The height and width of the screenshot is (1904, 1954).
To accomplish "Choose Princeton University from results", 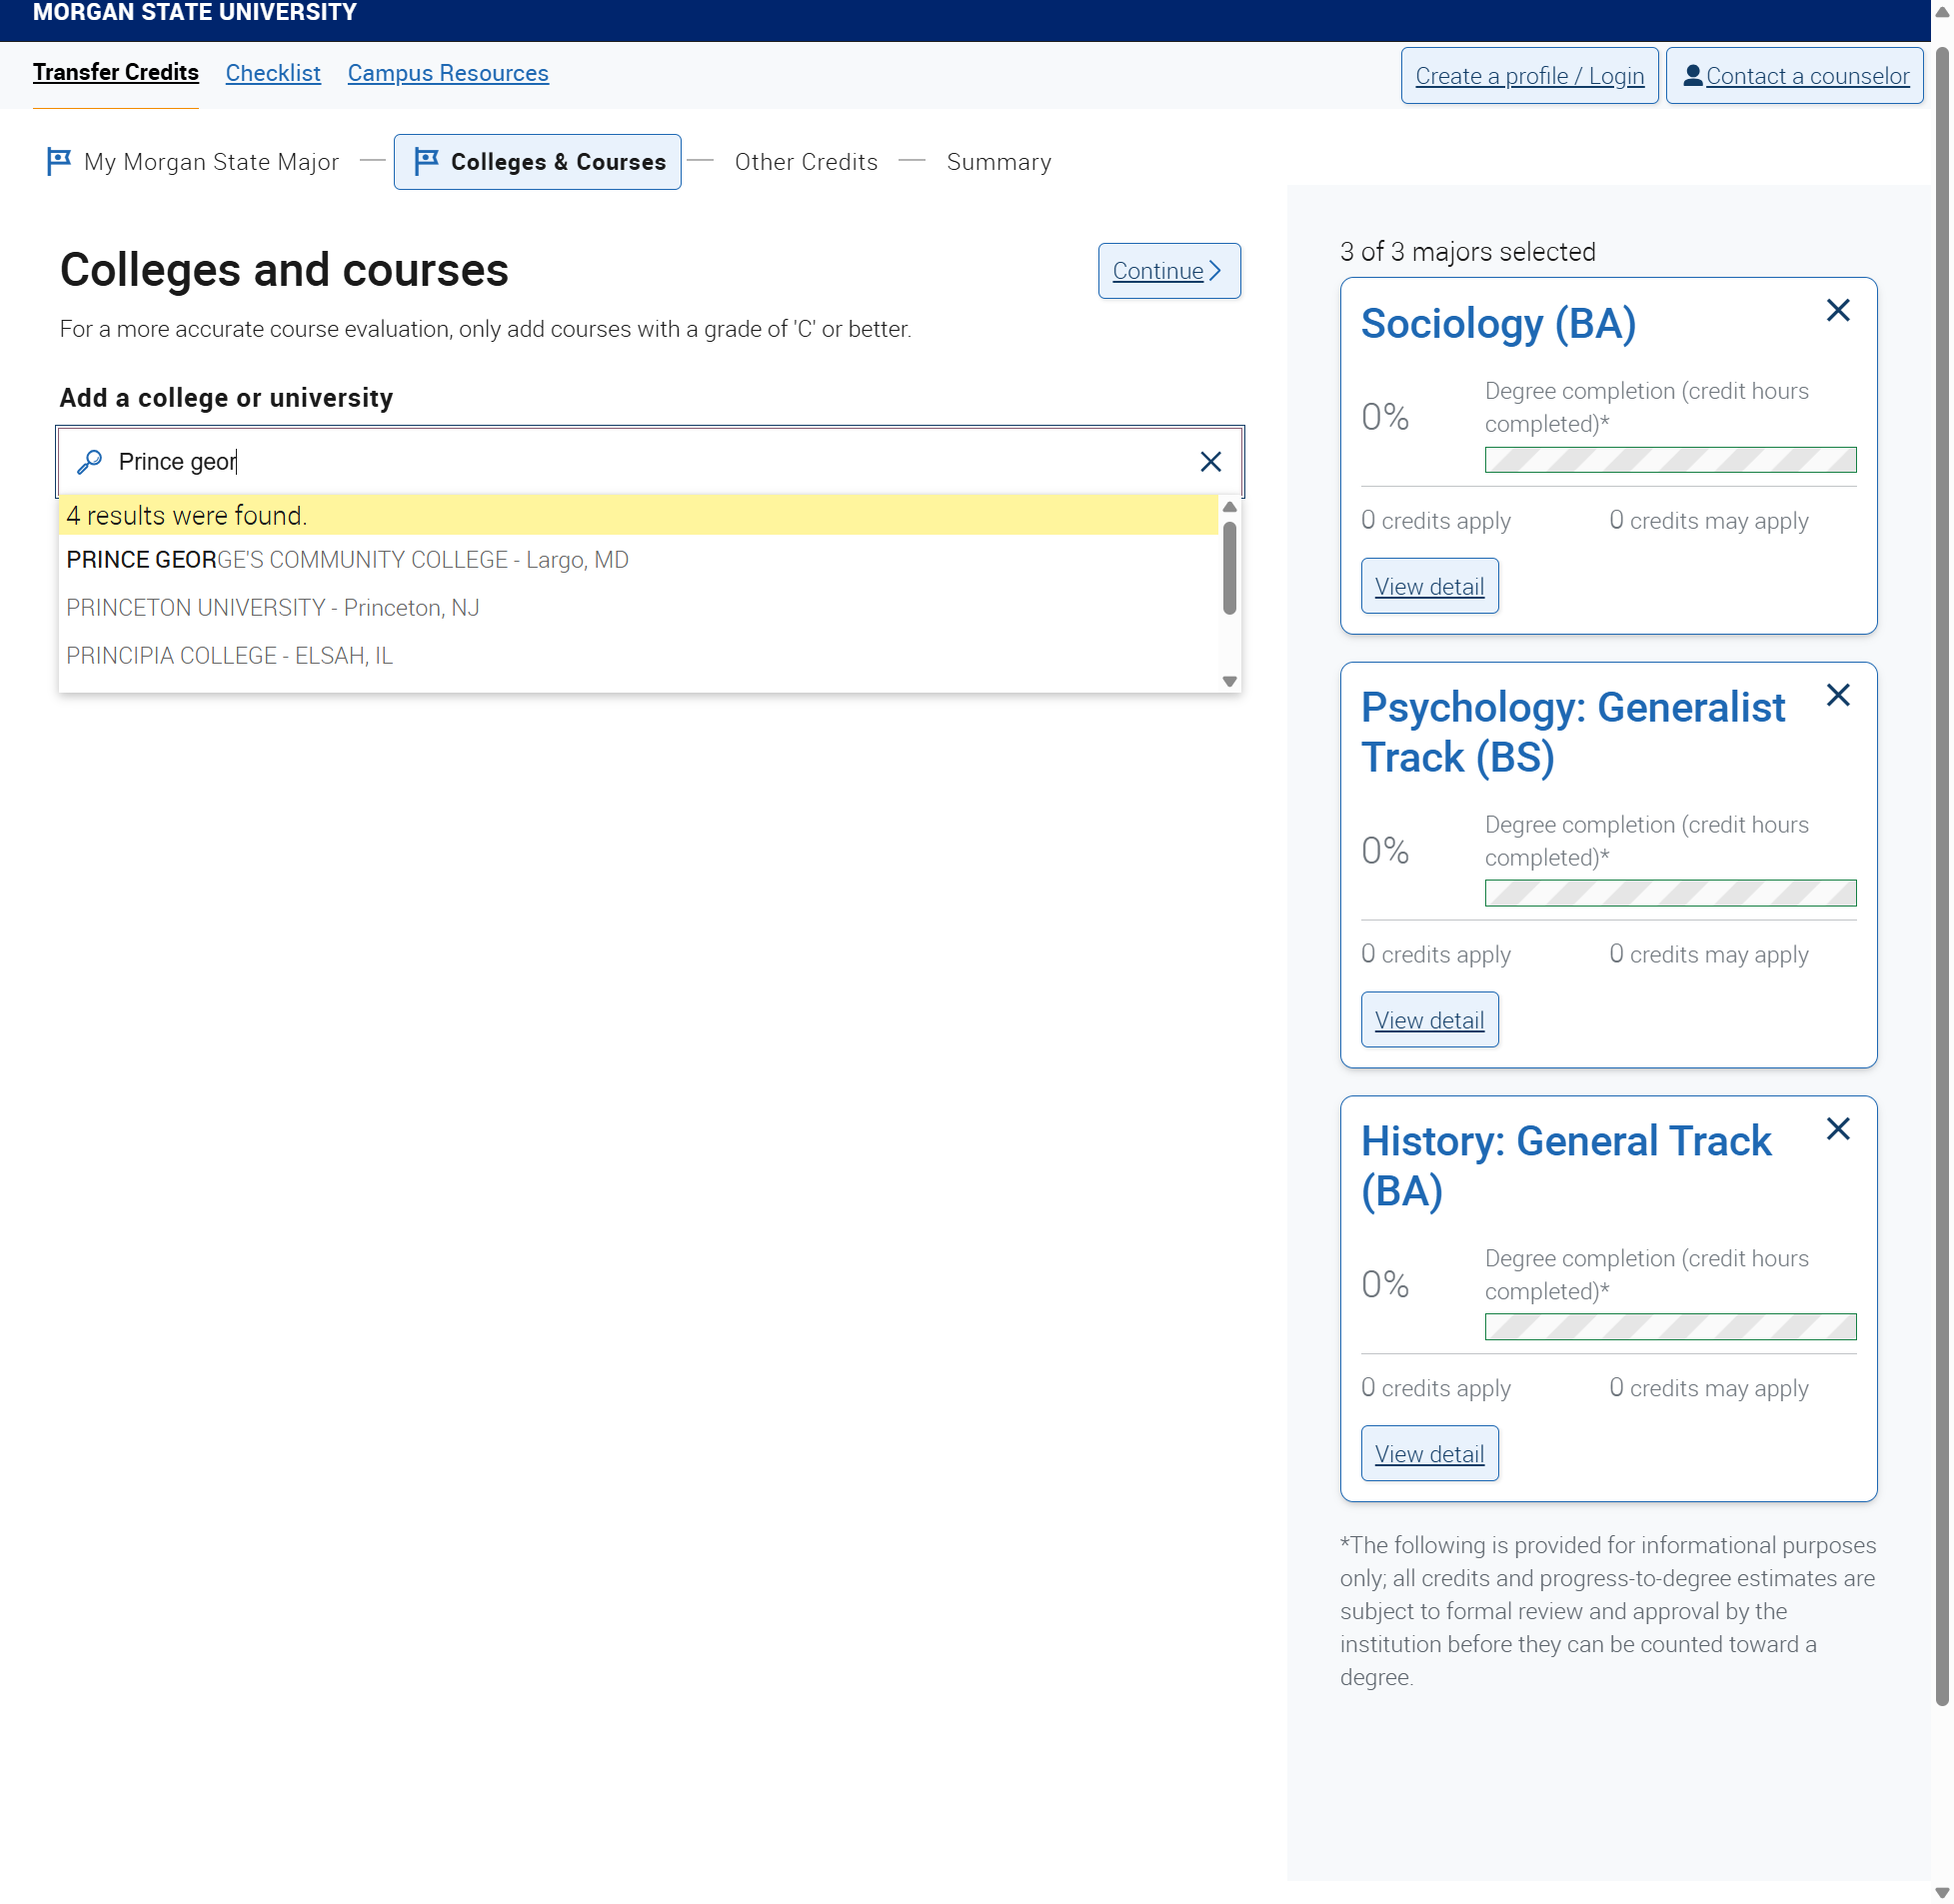I will pyautogui.click(x=272, y=608).
